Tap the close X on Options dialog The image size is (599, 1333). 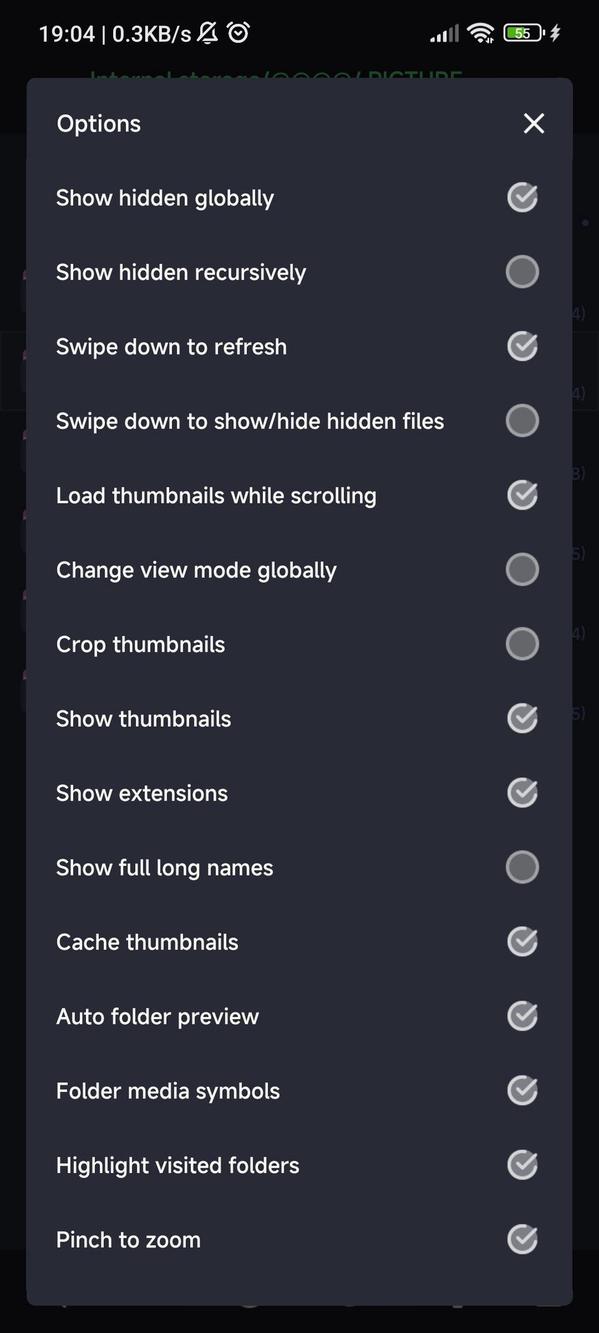coord(533,123)
